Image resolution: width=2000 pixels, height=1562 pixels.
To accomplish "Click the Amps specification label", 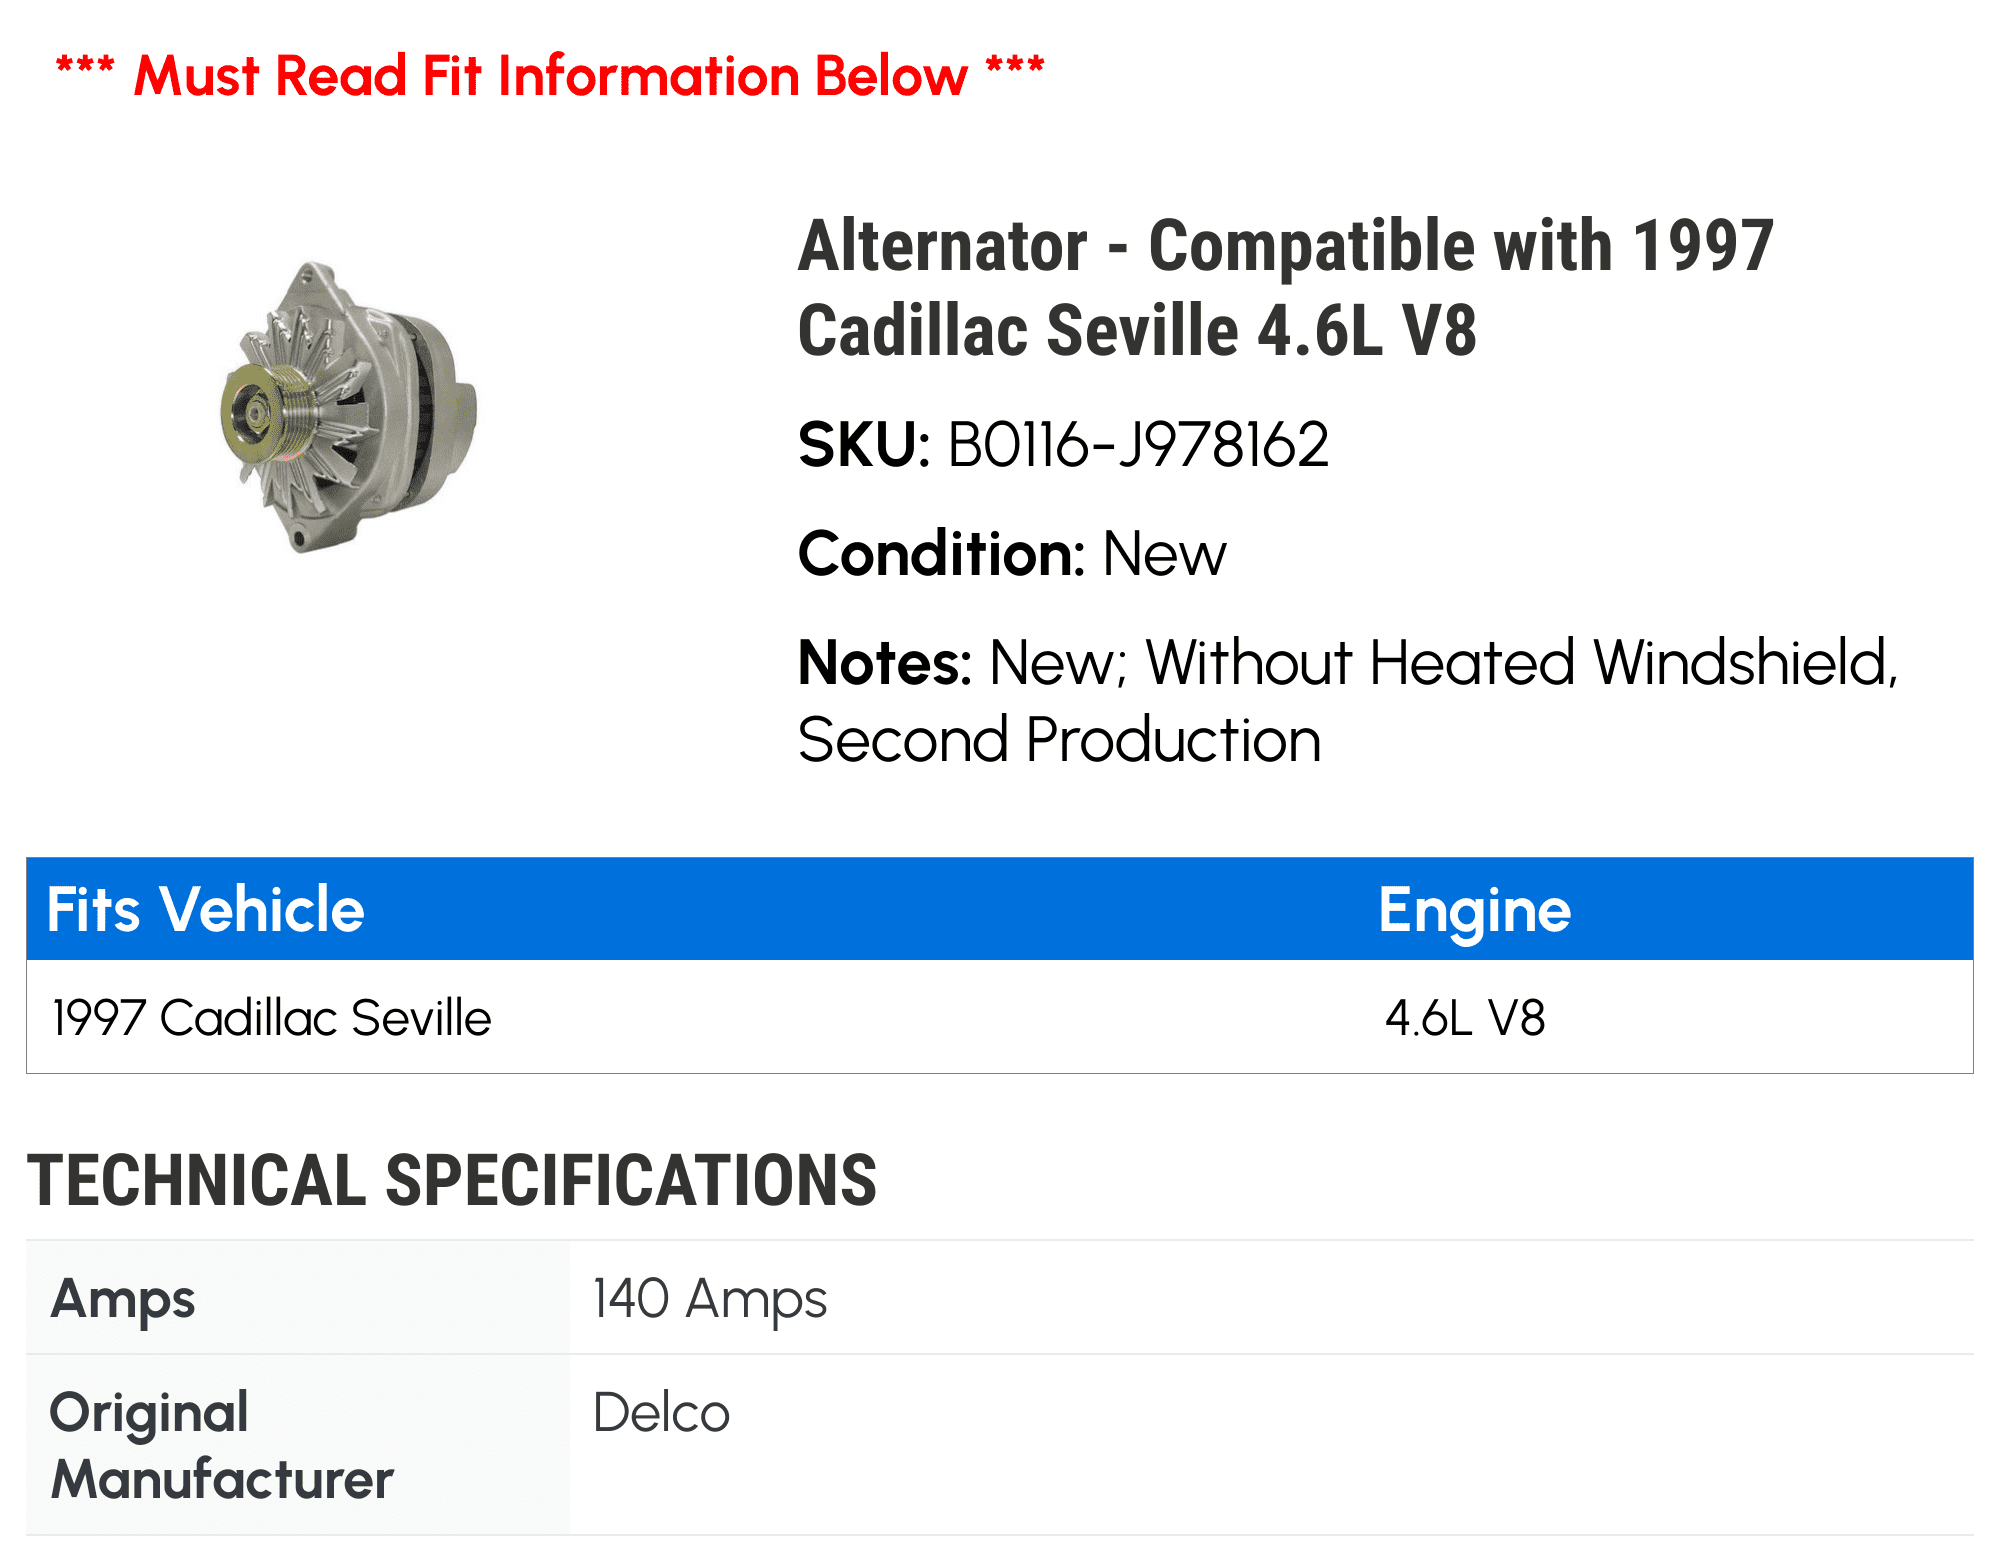I will click(x=123, y=1299).
